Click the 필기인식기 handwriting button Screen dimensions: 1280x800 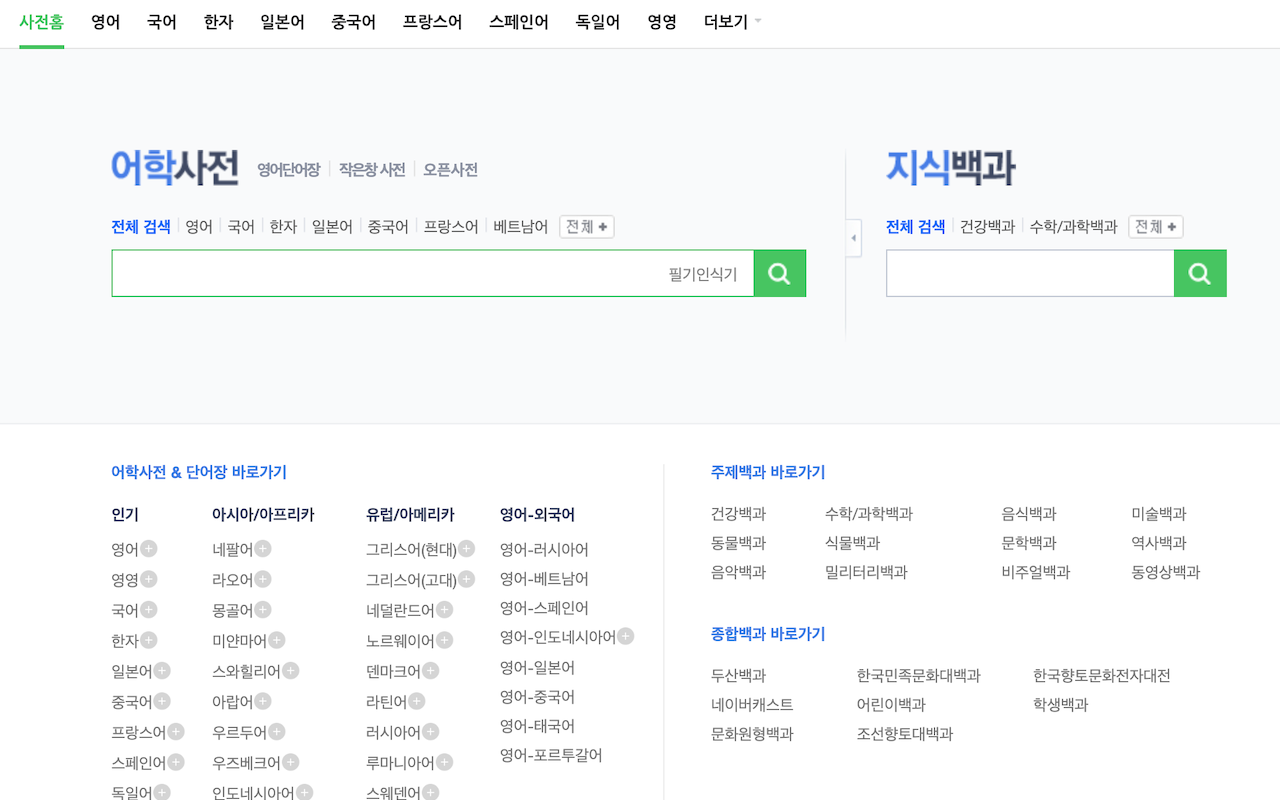coord(703,274)
